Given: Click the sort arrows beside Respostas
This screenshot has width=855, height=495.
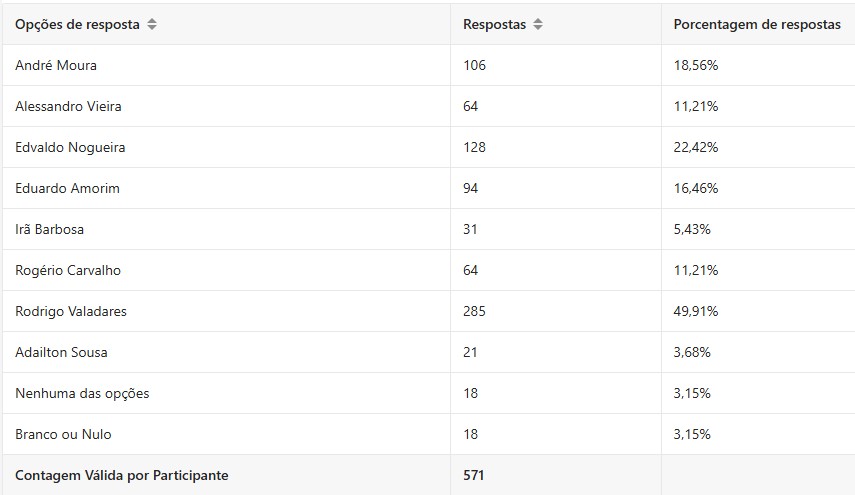Looking at the screenshot, I should (538, 25).
